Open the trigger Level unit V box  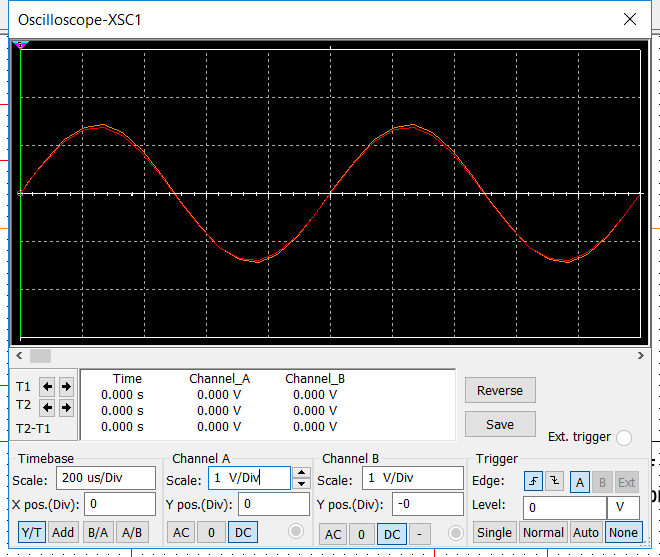tap(622, 508)
